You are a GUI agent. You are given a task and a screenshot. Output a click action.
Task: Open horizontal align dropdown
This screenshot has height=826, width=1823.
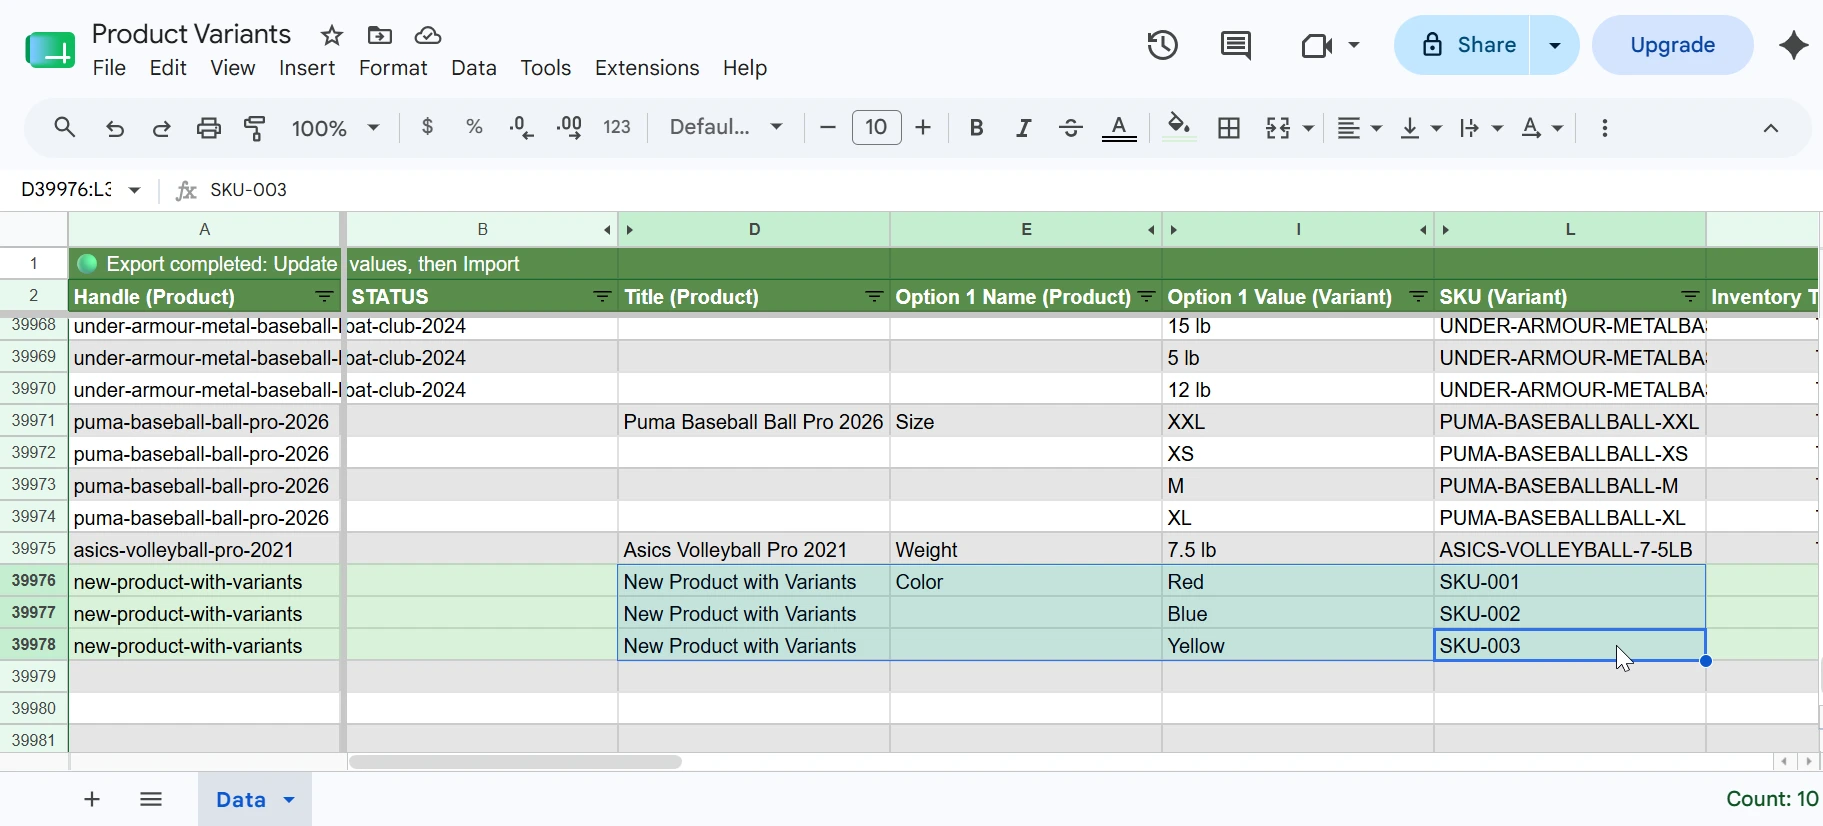pos(1360,128)
